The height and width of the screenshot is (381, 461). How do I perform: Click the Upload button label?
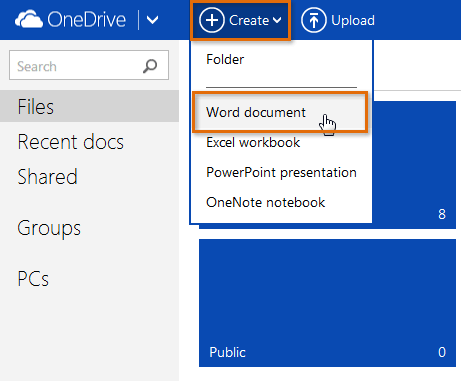(x=353, y=20)
